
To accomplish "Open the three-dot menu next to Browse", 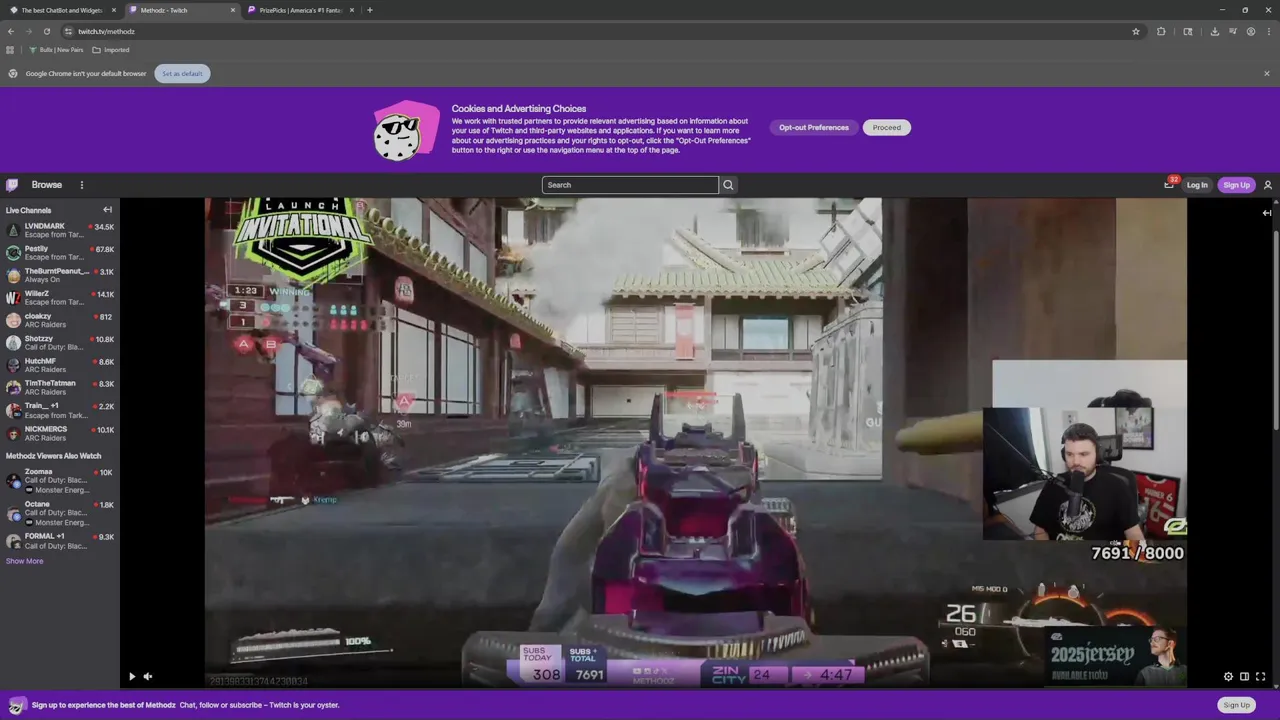I will point(82,185).
